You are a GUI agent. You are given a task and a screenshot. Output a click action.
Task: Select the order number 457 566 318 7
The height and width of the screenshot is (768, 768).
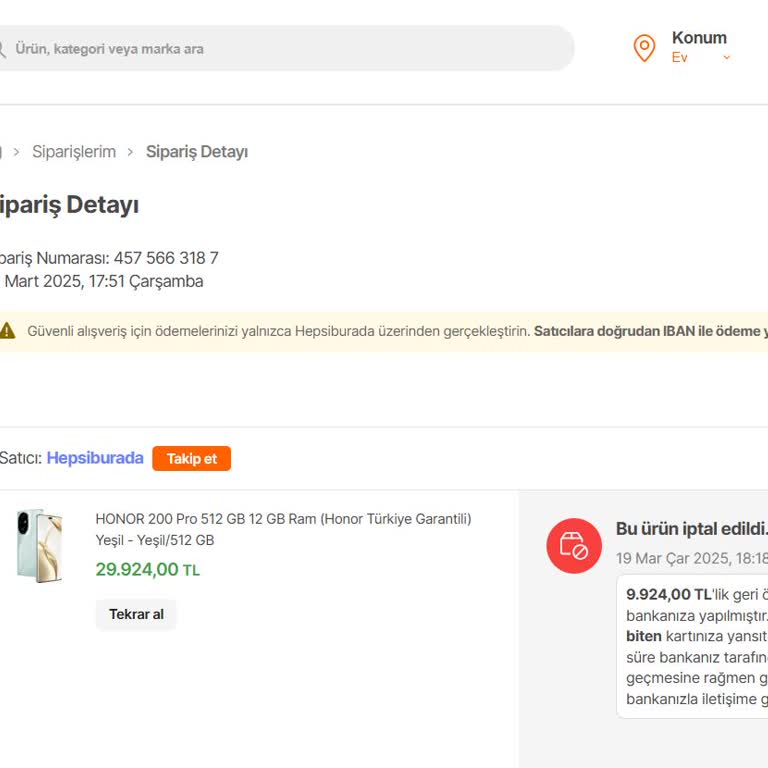[166, 258]
